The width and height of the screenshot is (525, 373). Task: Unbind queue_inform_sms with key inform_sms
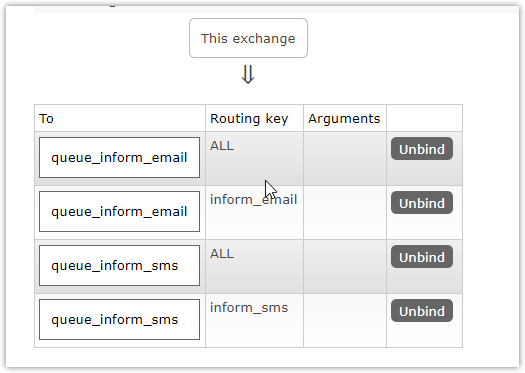(422, 311)
